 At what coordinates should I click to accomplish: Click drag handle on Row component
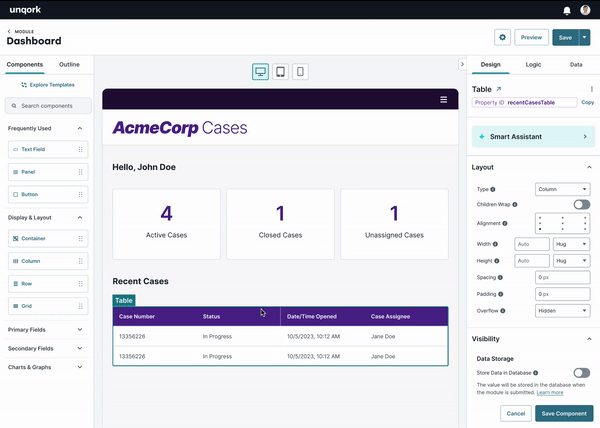[x=80, y=284]
